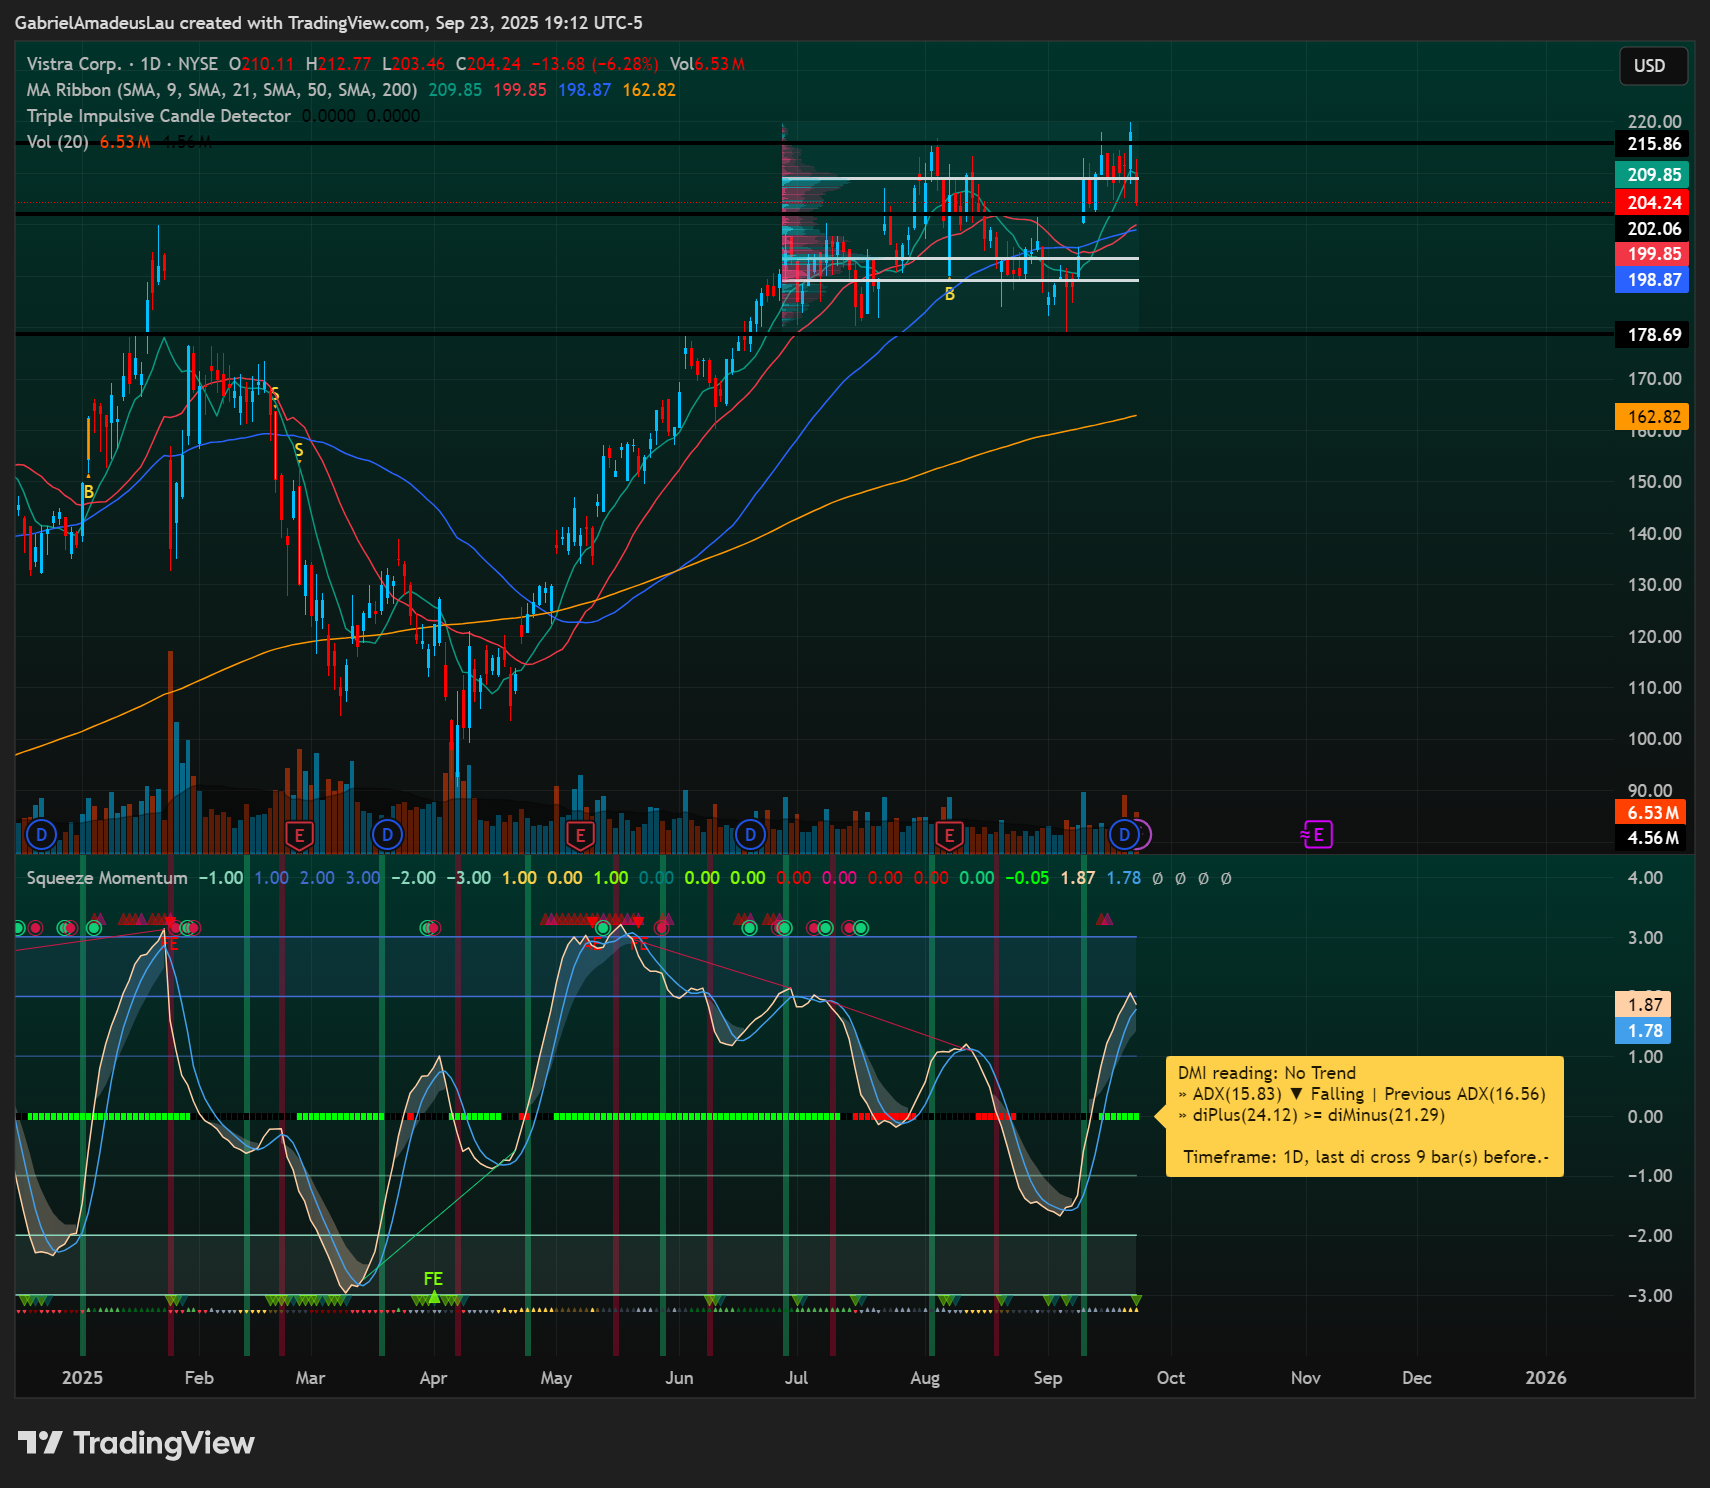Click the earnings E marker in late February
Screen dimensions: 1710x1488
[x=299, y=835]
